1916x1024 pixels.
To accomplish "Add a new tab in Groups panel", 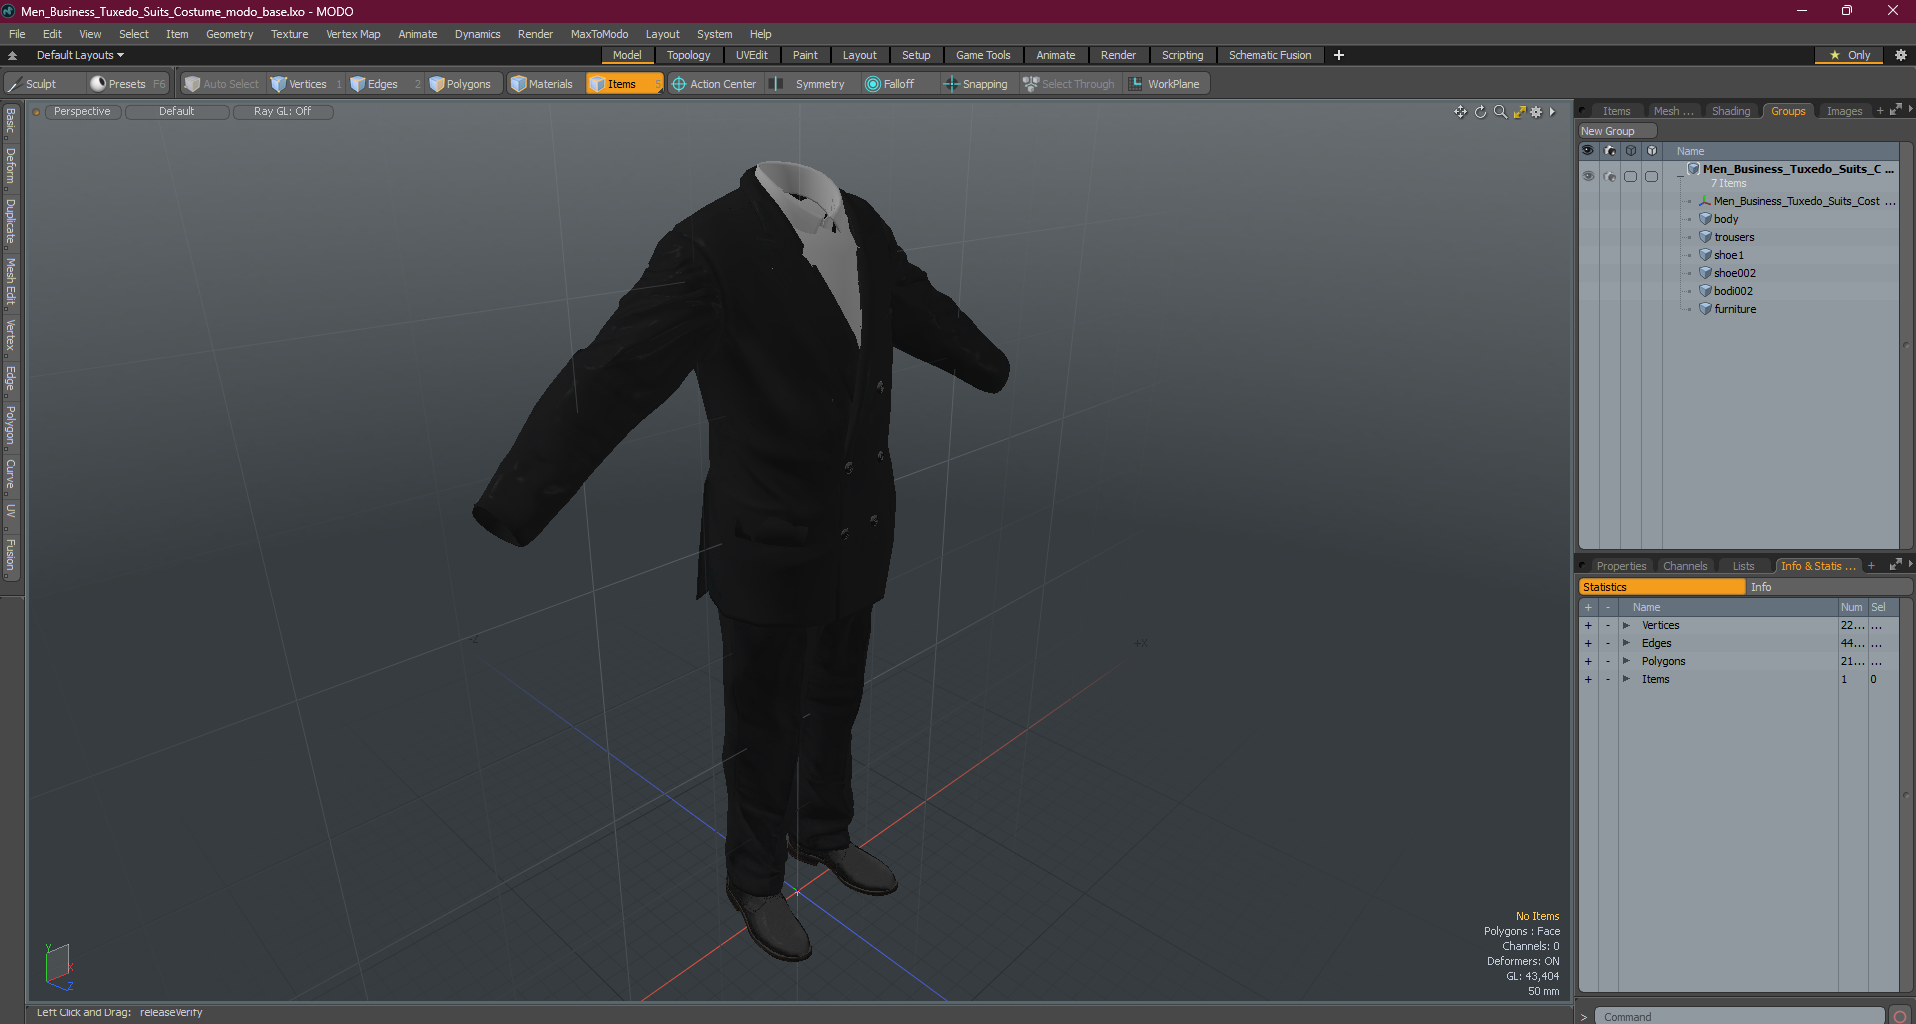I will (1880, 111).
